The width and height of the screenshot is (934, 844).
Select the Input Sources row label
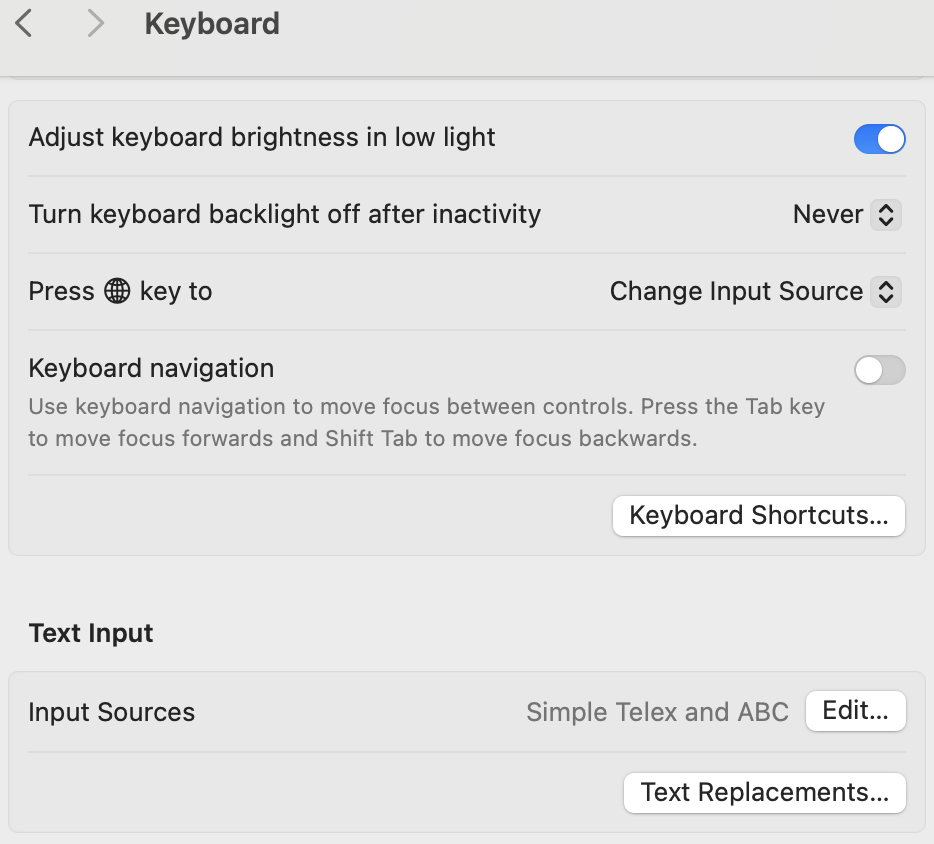(x=111, y=712)
